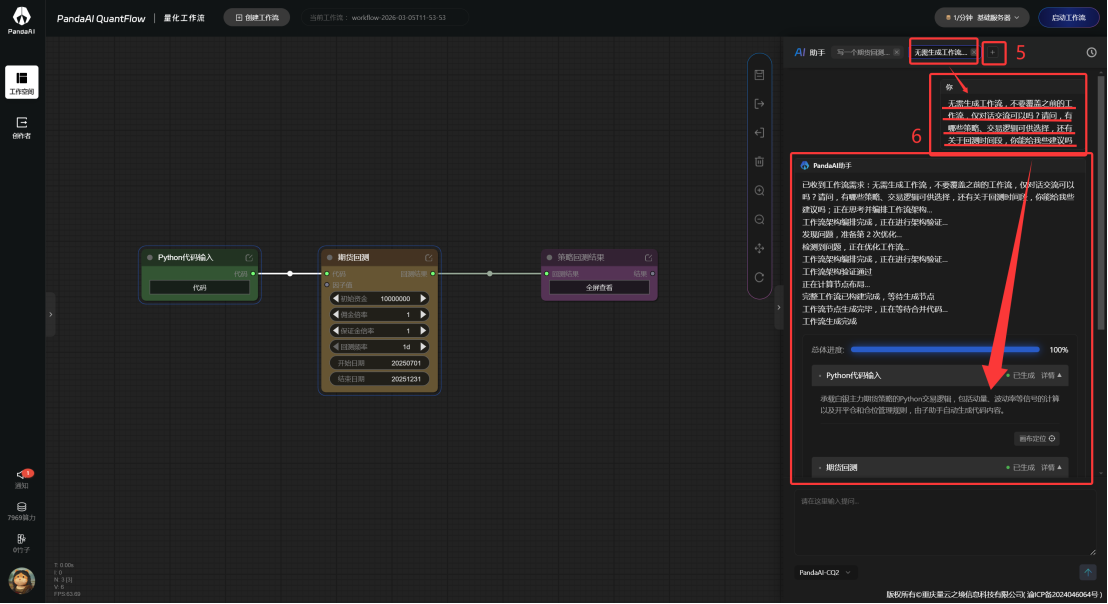Click the 0竹子 bamboo balance icon
The height and width of the screenshot is (604, 1108).
[x=21, y=543]
